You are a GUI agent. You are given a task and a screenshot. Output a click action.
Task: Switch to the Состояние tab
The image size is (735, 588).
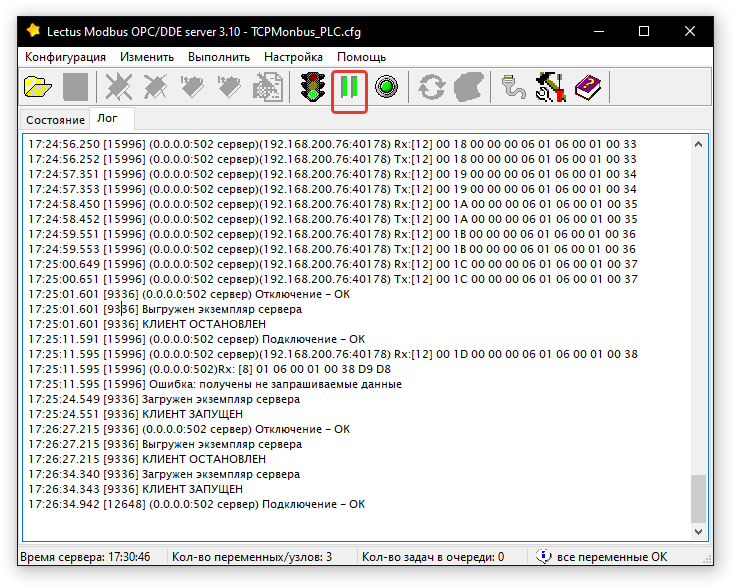(x=55, y=120)
